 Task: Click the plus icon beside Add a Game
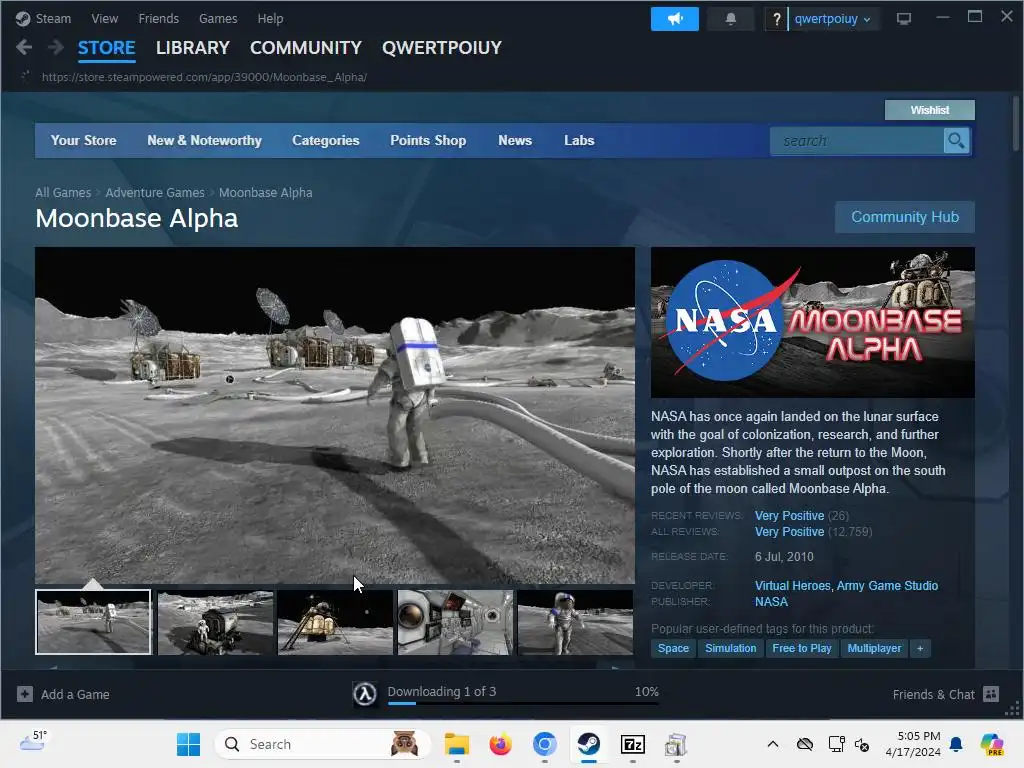[x=25, y=694]
